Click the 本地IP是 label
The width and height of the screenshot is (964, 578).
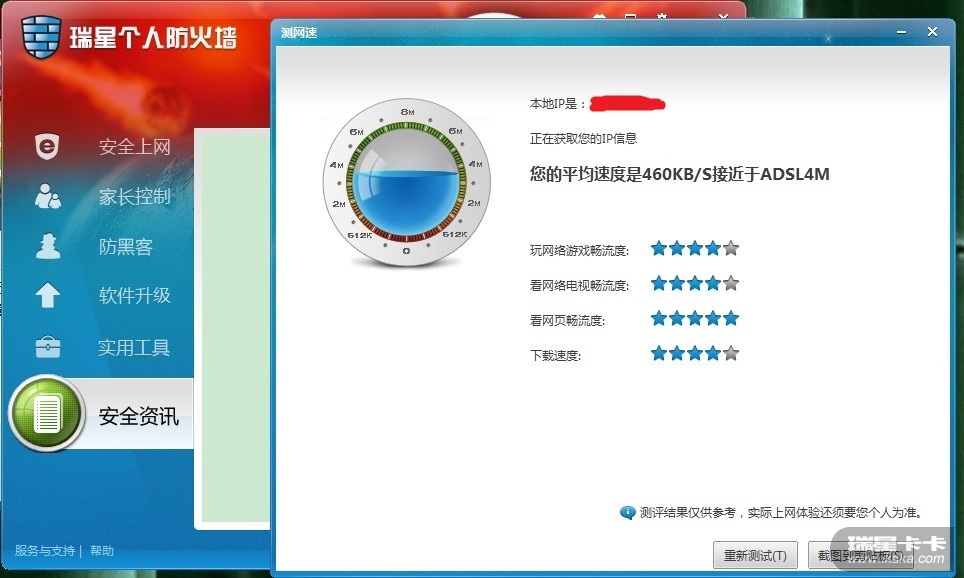558,104
